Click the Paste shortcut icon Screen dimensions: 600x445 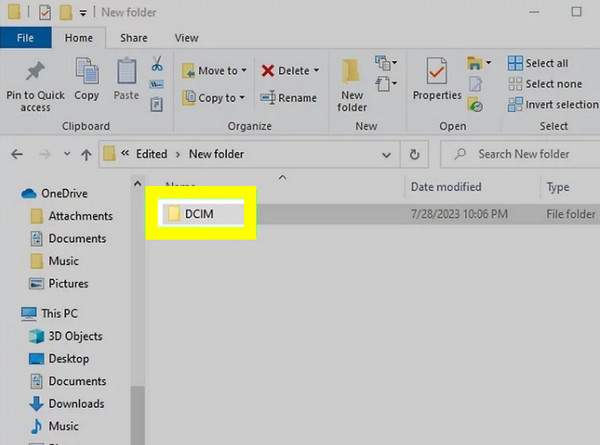157,104
